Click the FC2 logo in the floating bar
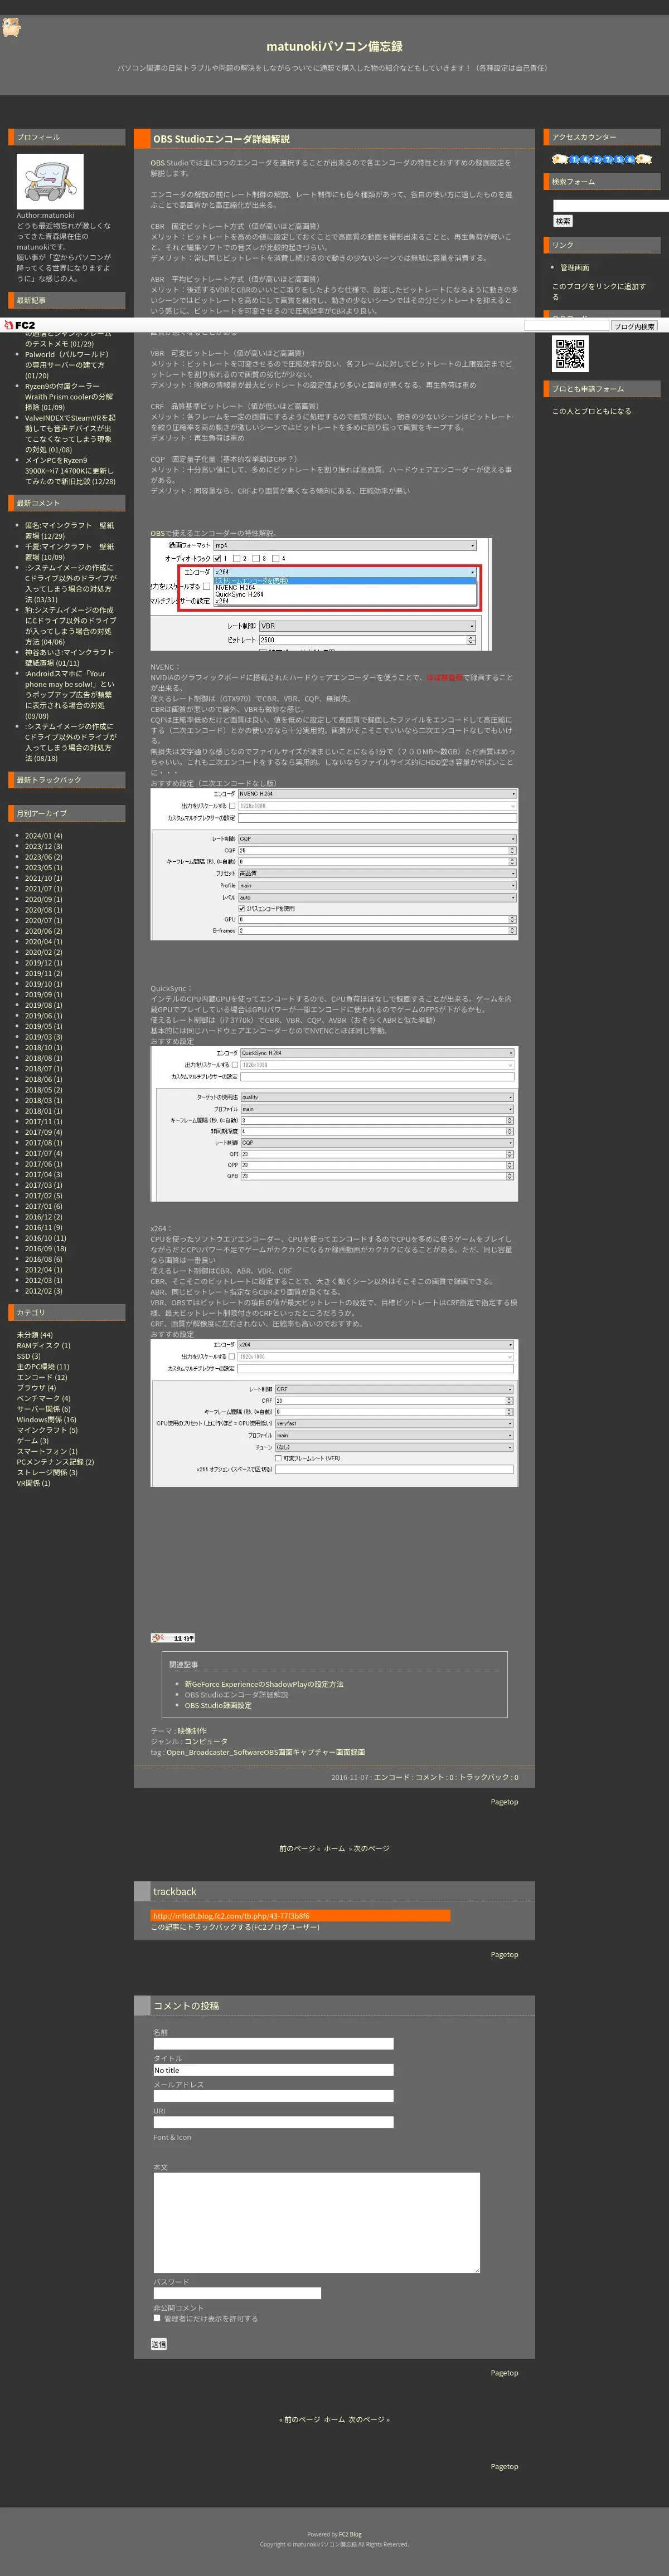Image resolution: width=669 pixels, height=2576 pixels. tap(19, 325)
